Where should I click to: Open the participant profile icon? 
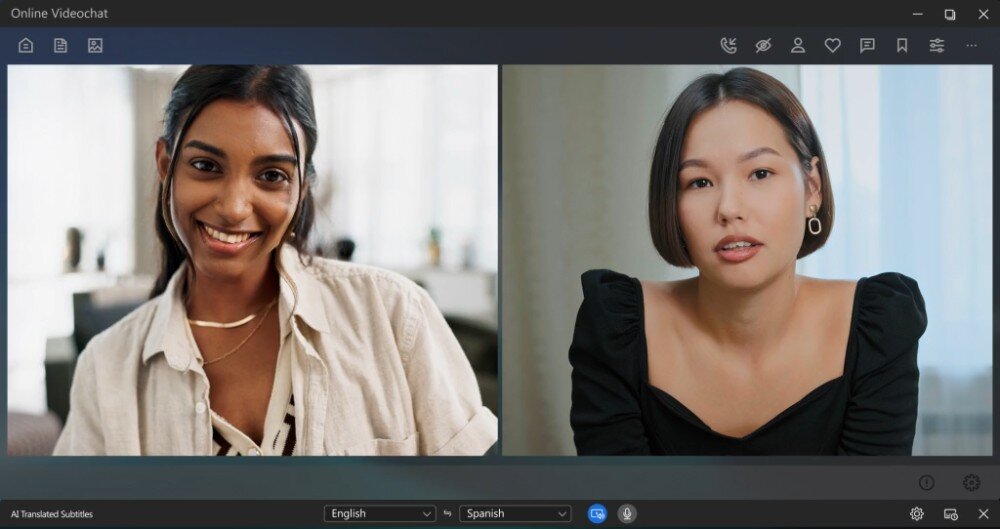798,45
